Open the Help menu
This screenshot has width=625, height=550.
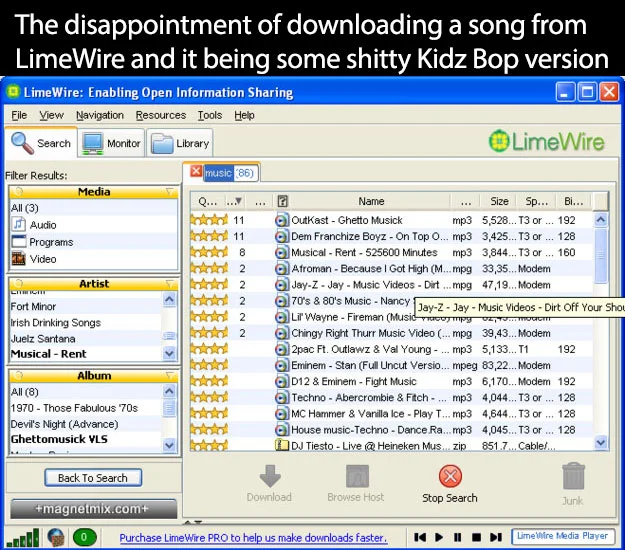click(244, 115)
